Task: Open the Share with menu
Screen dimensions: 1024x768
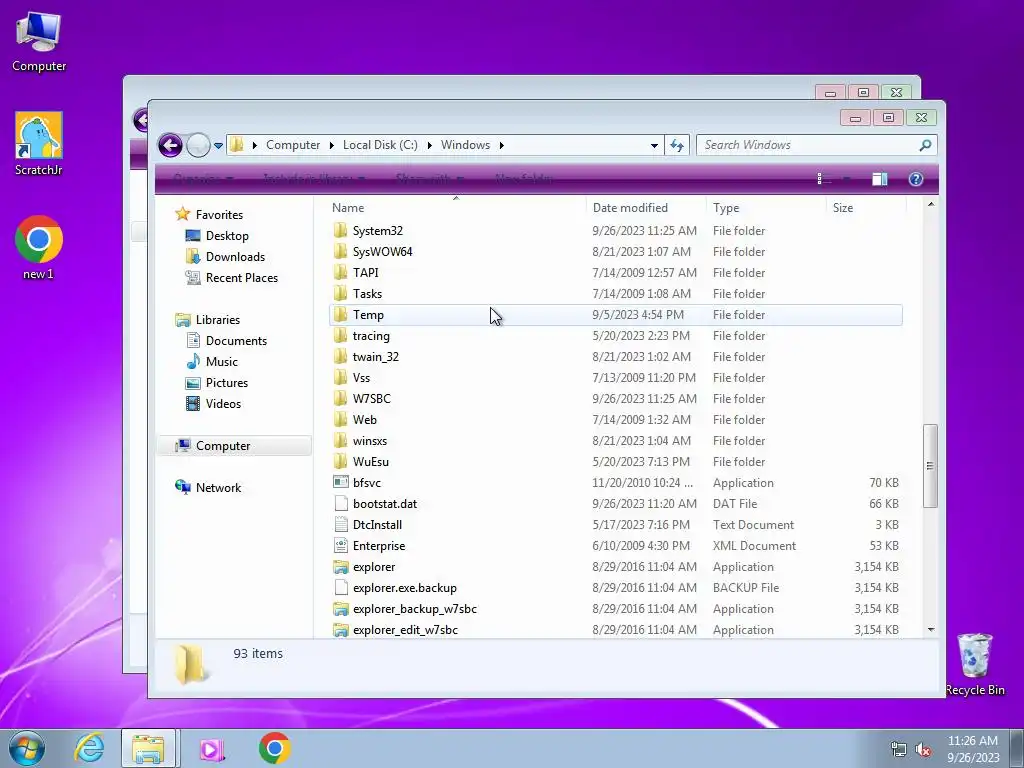Action: 430,179
